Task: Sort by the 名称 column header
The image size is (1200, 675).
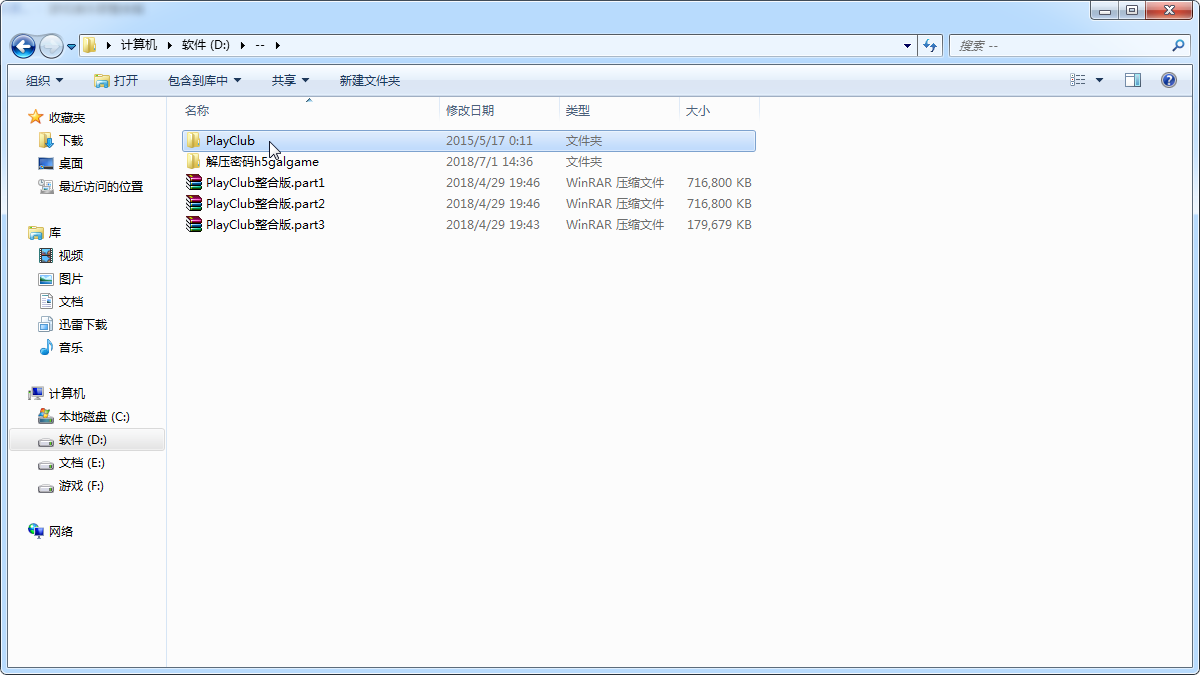Action: click(309, 110)
